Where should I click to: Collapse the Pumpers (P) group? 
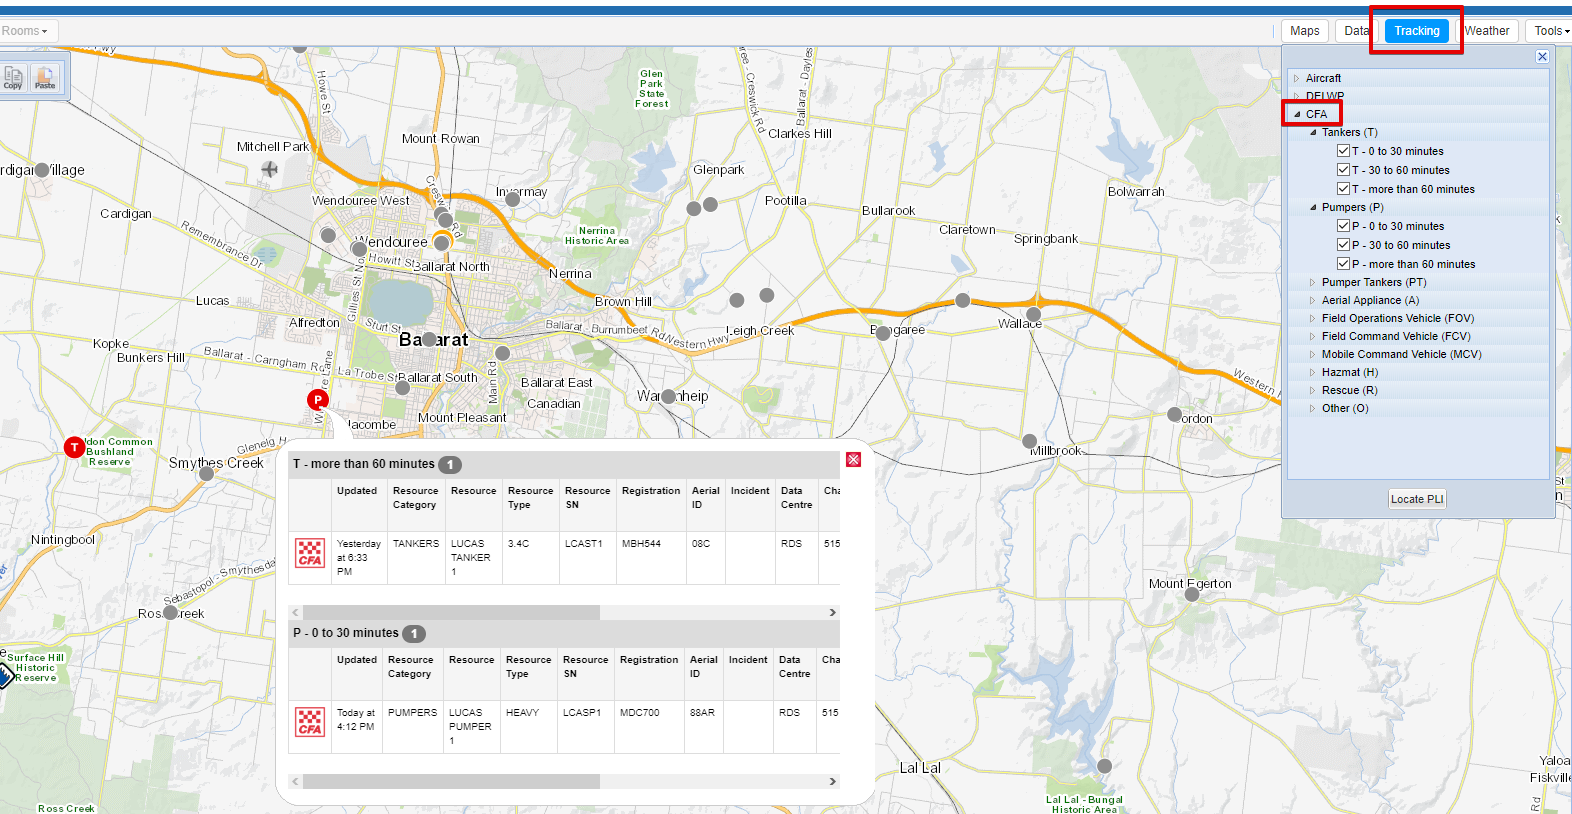(1313, 207)
